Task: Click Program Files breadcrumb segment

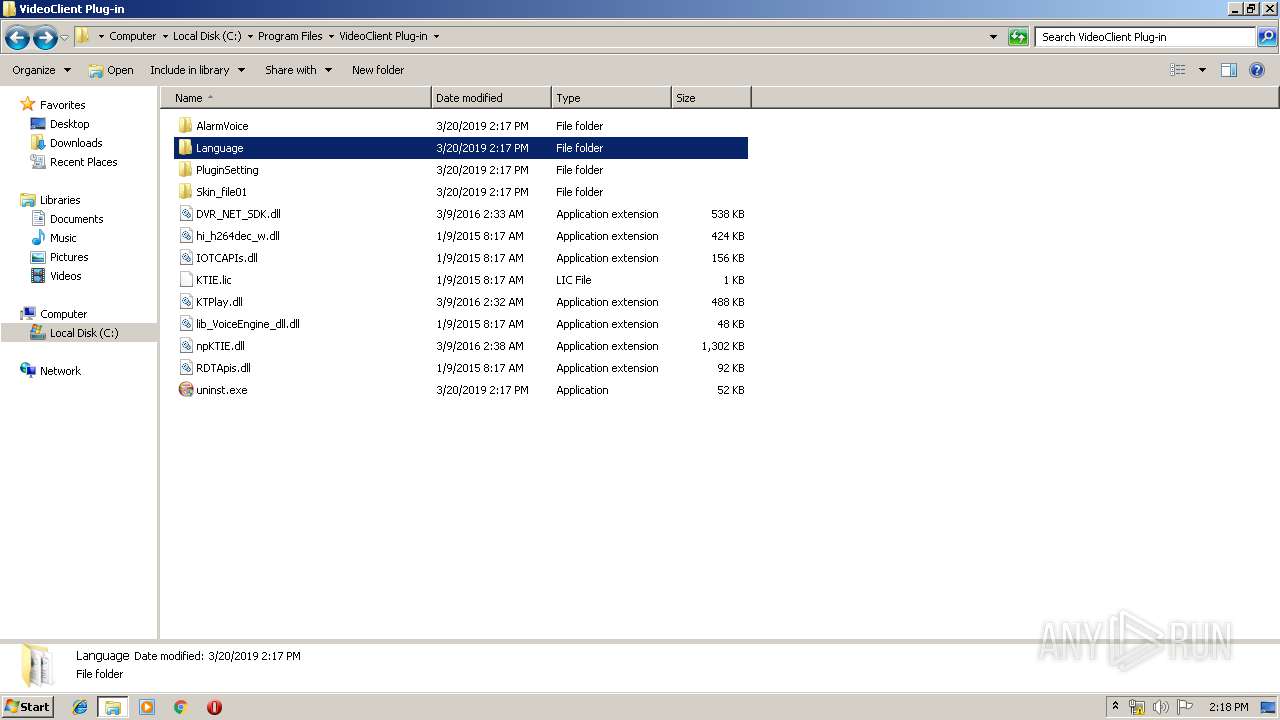Action: pyautogui.click(x=290, y=36)
